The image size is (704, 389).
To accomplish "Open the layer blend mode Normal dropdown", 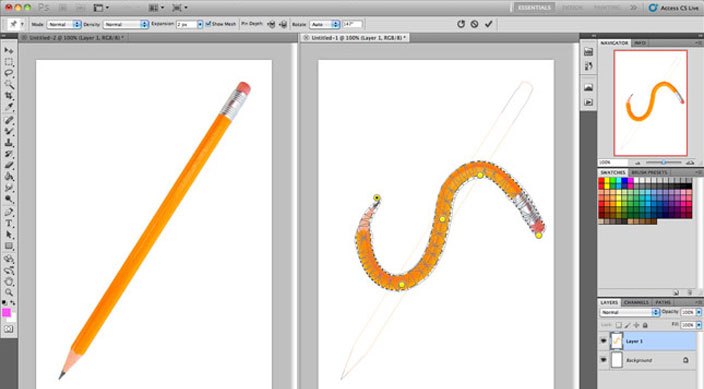I will (x=629, y=312).
